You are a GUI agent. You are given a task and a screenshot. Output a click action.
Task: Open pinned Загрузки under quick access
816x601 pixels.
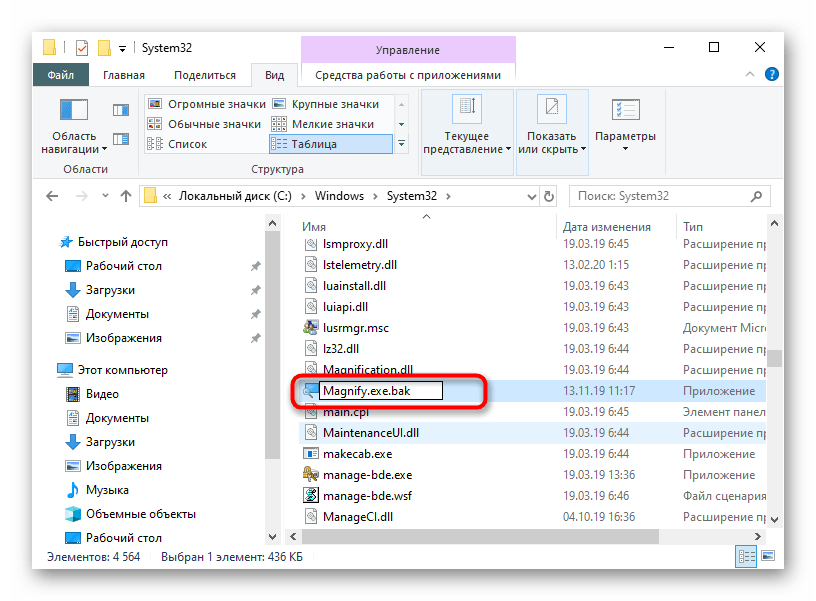coord(110,290)
